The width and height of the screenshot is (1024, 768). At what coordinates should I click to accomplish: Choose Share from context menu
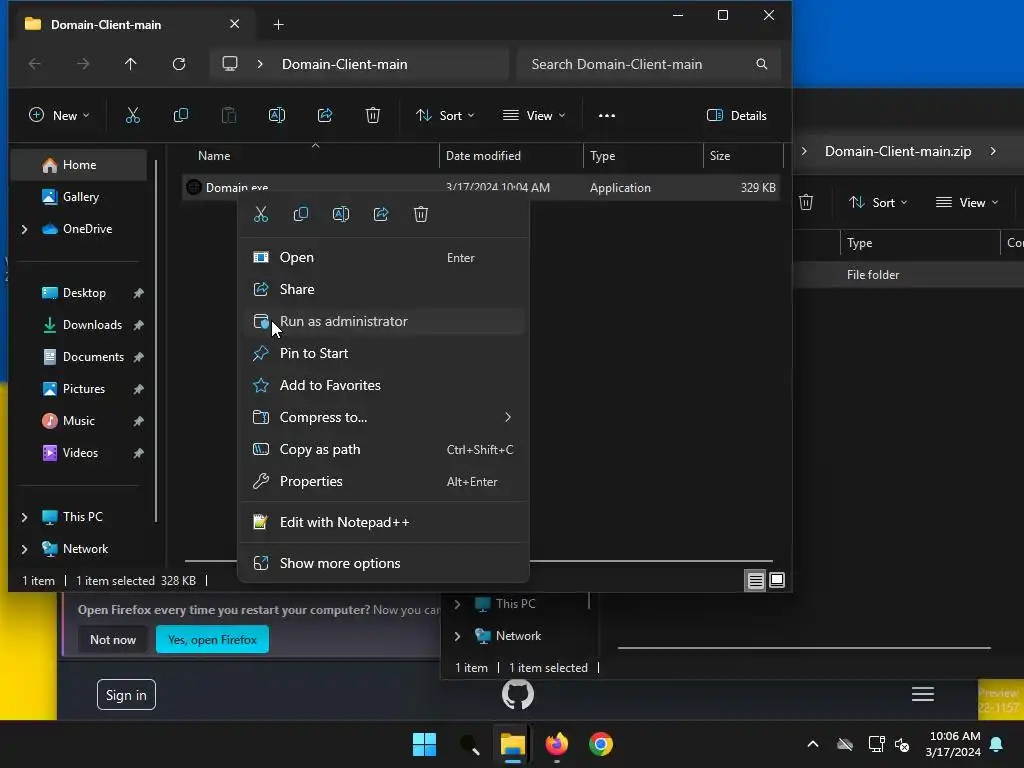click(383, 289)
